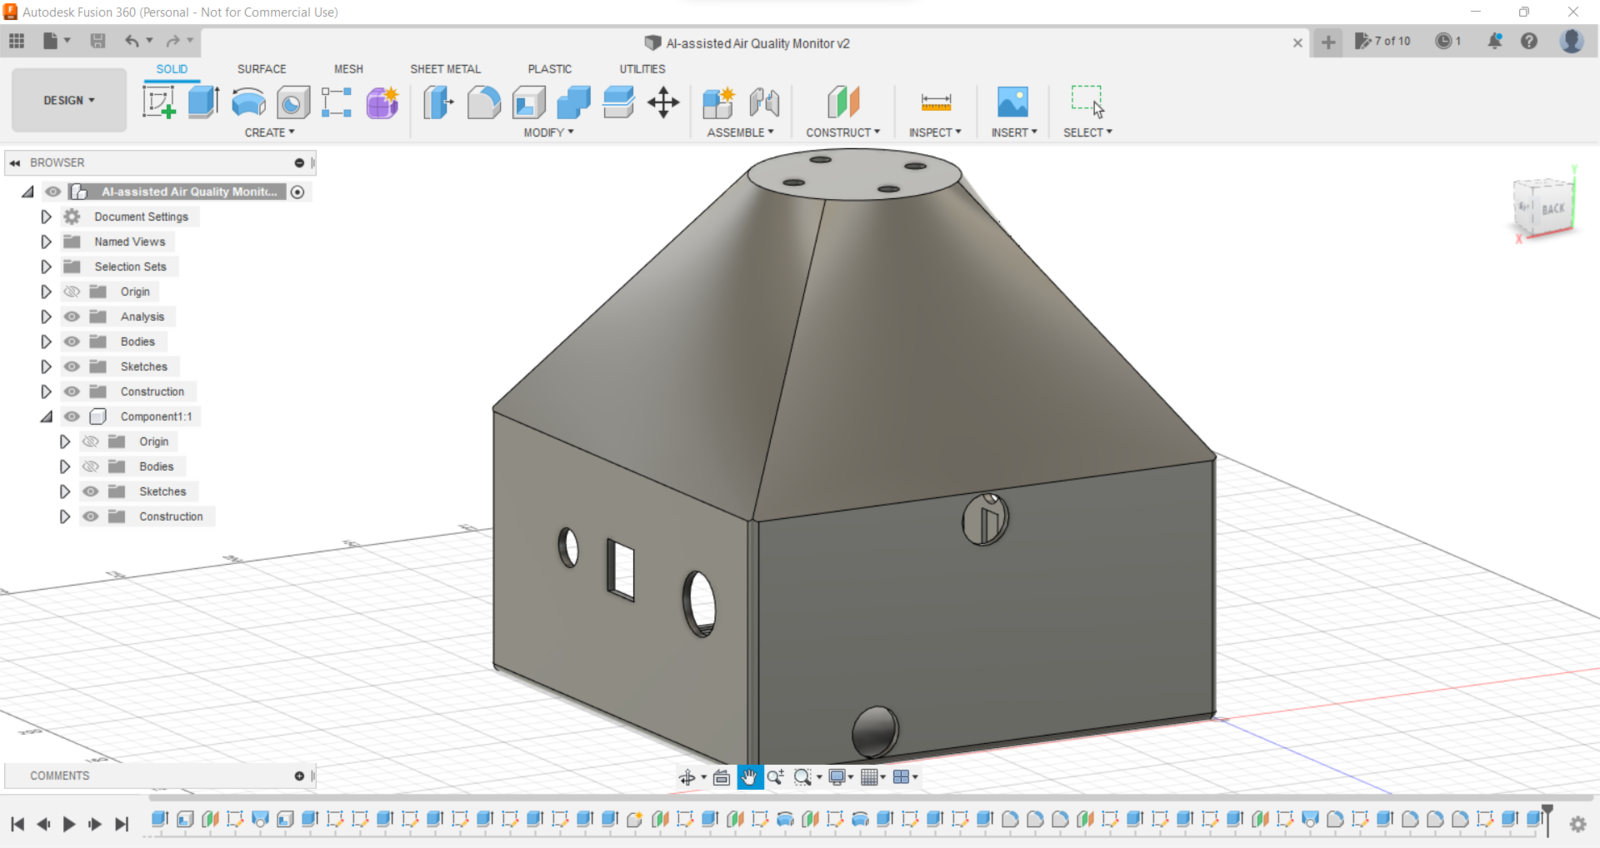Toggle visibility of Analysis folder
The width and height of the screenshot is (1600, 848).
72,317
